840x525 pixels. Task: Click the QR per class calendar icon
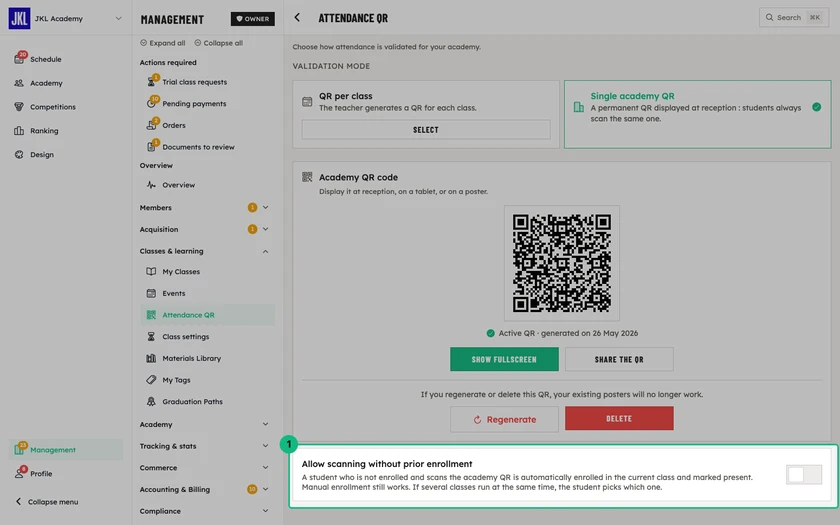click(x=307, y=102)
